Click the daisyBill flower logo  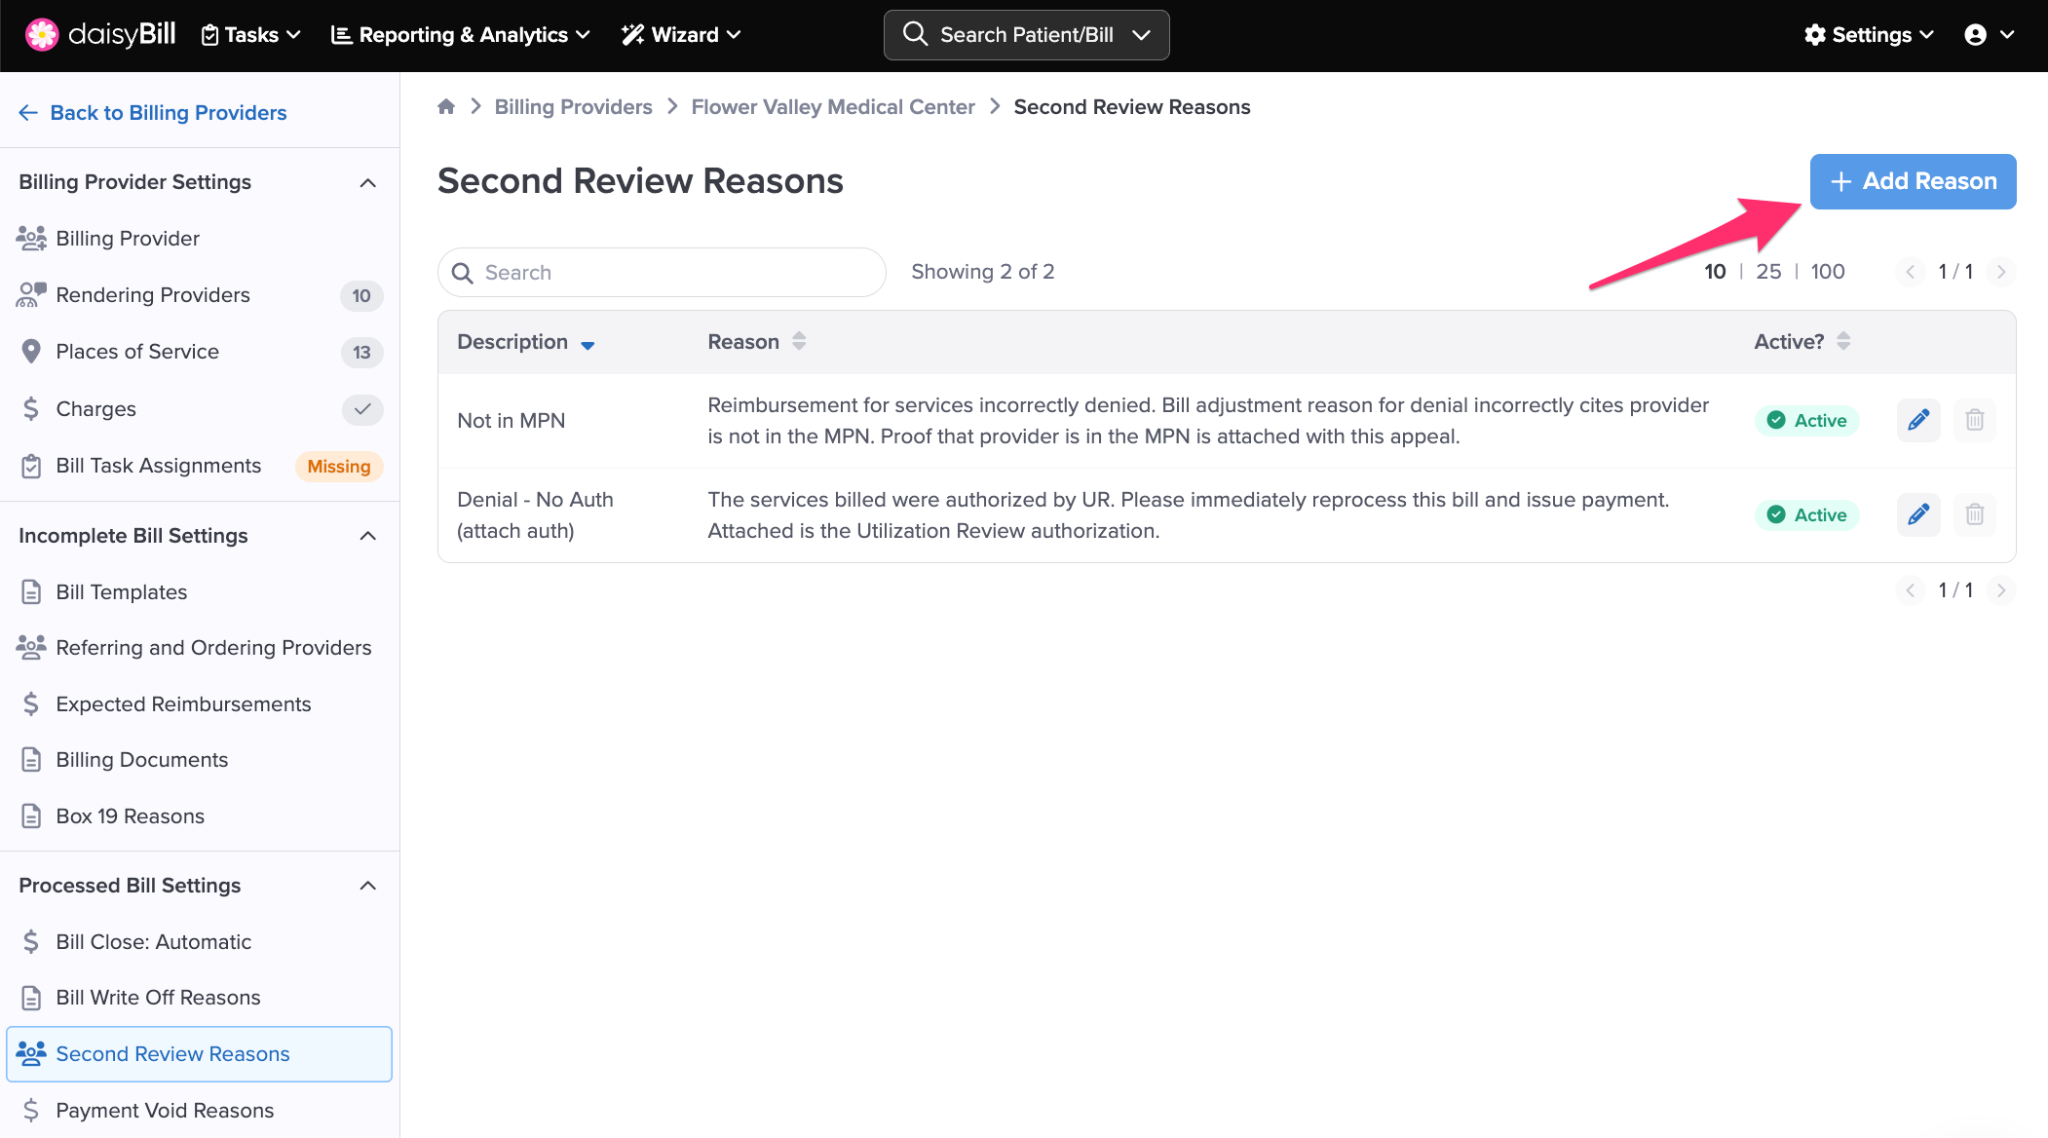(x=42, y=34)
